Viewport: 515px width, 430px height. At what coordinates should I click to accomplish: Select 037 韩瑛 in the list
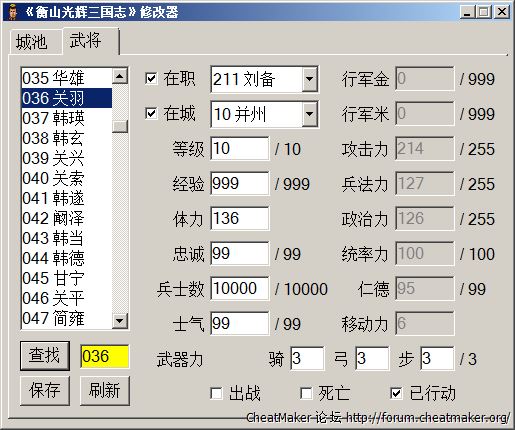pyautogui.click(x=67, y=118)
